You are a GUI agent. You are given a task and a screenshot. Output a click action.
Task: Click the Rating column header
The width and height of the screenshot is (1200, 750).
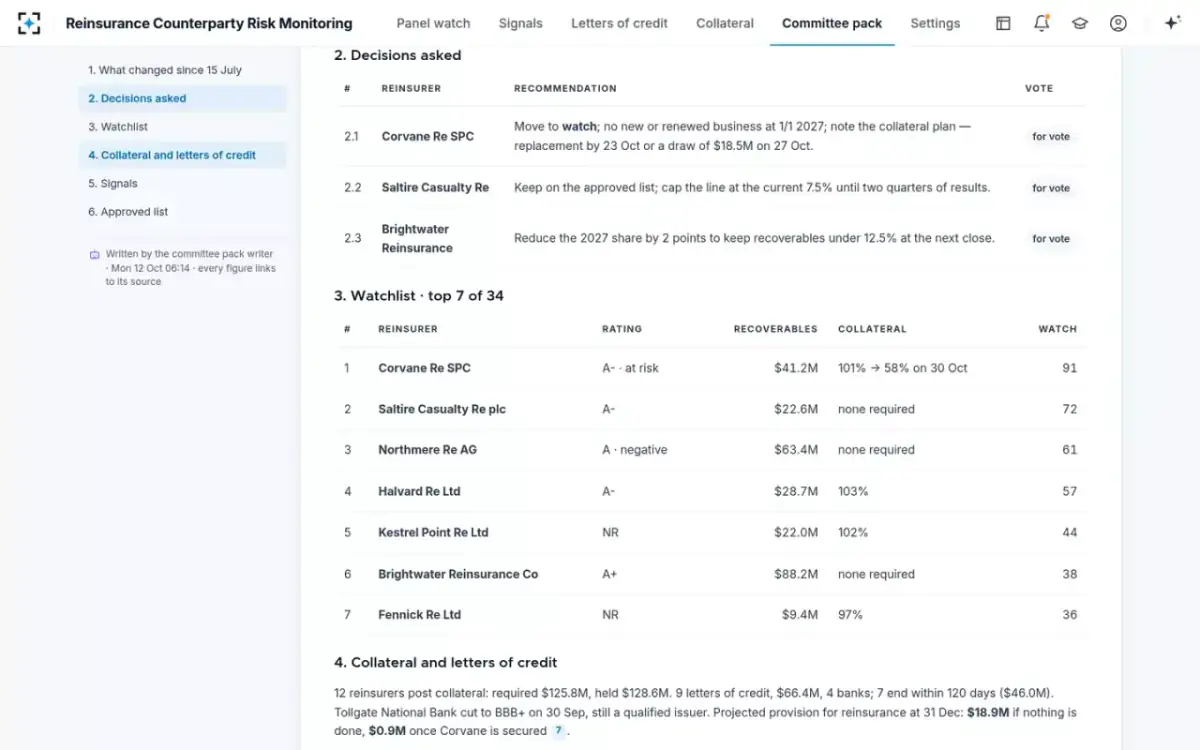point(622,329)
